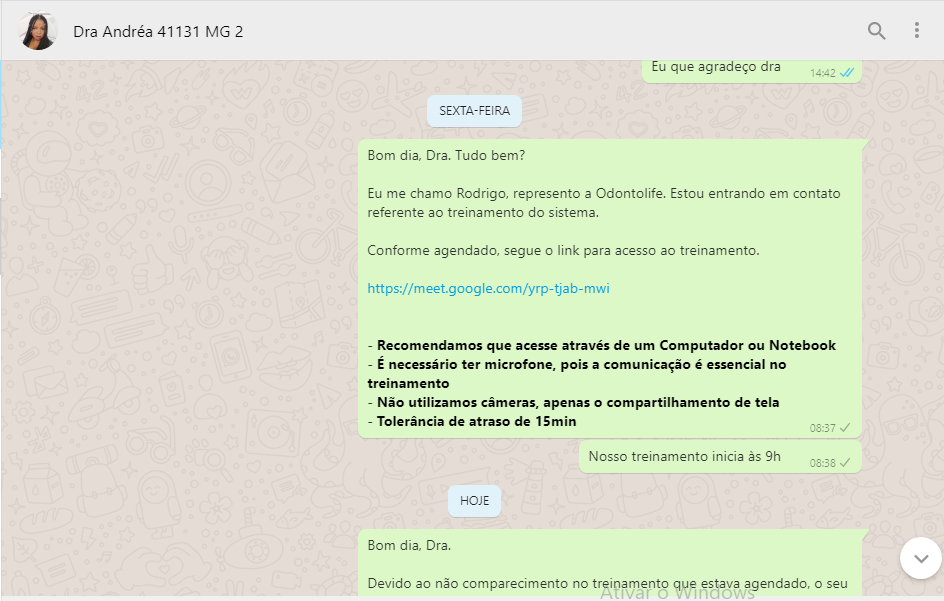
Task: Open Dra Andréa profile picture
Action: tap(38, 31)
